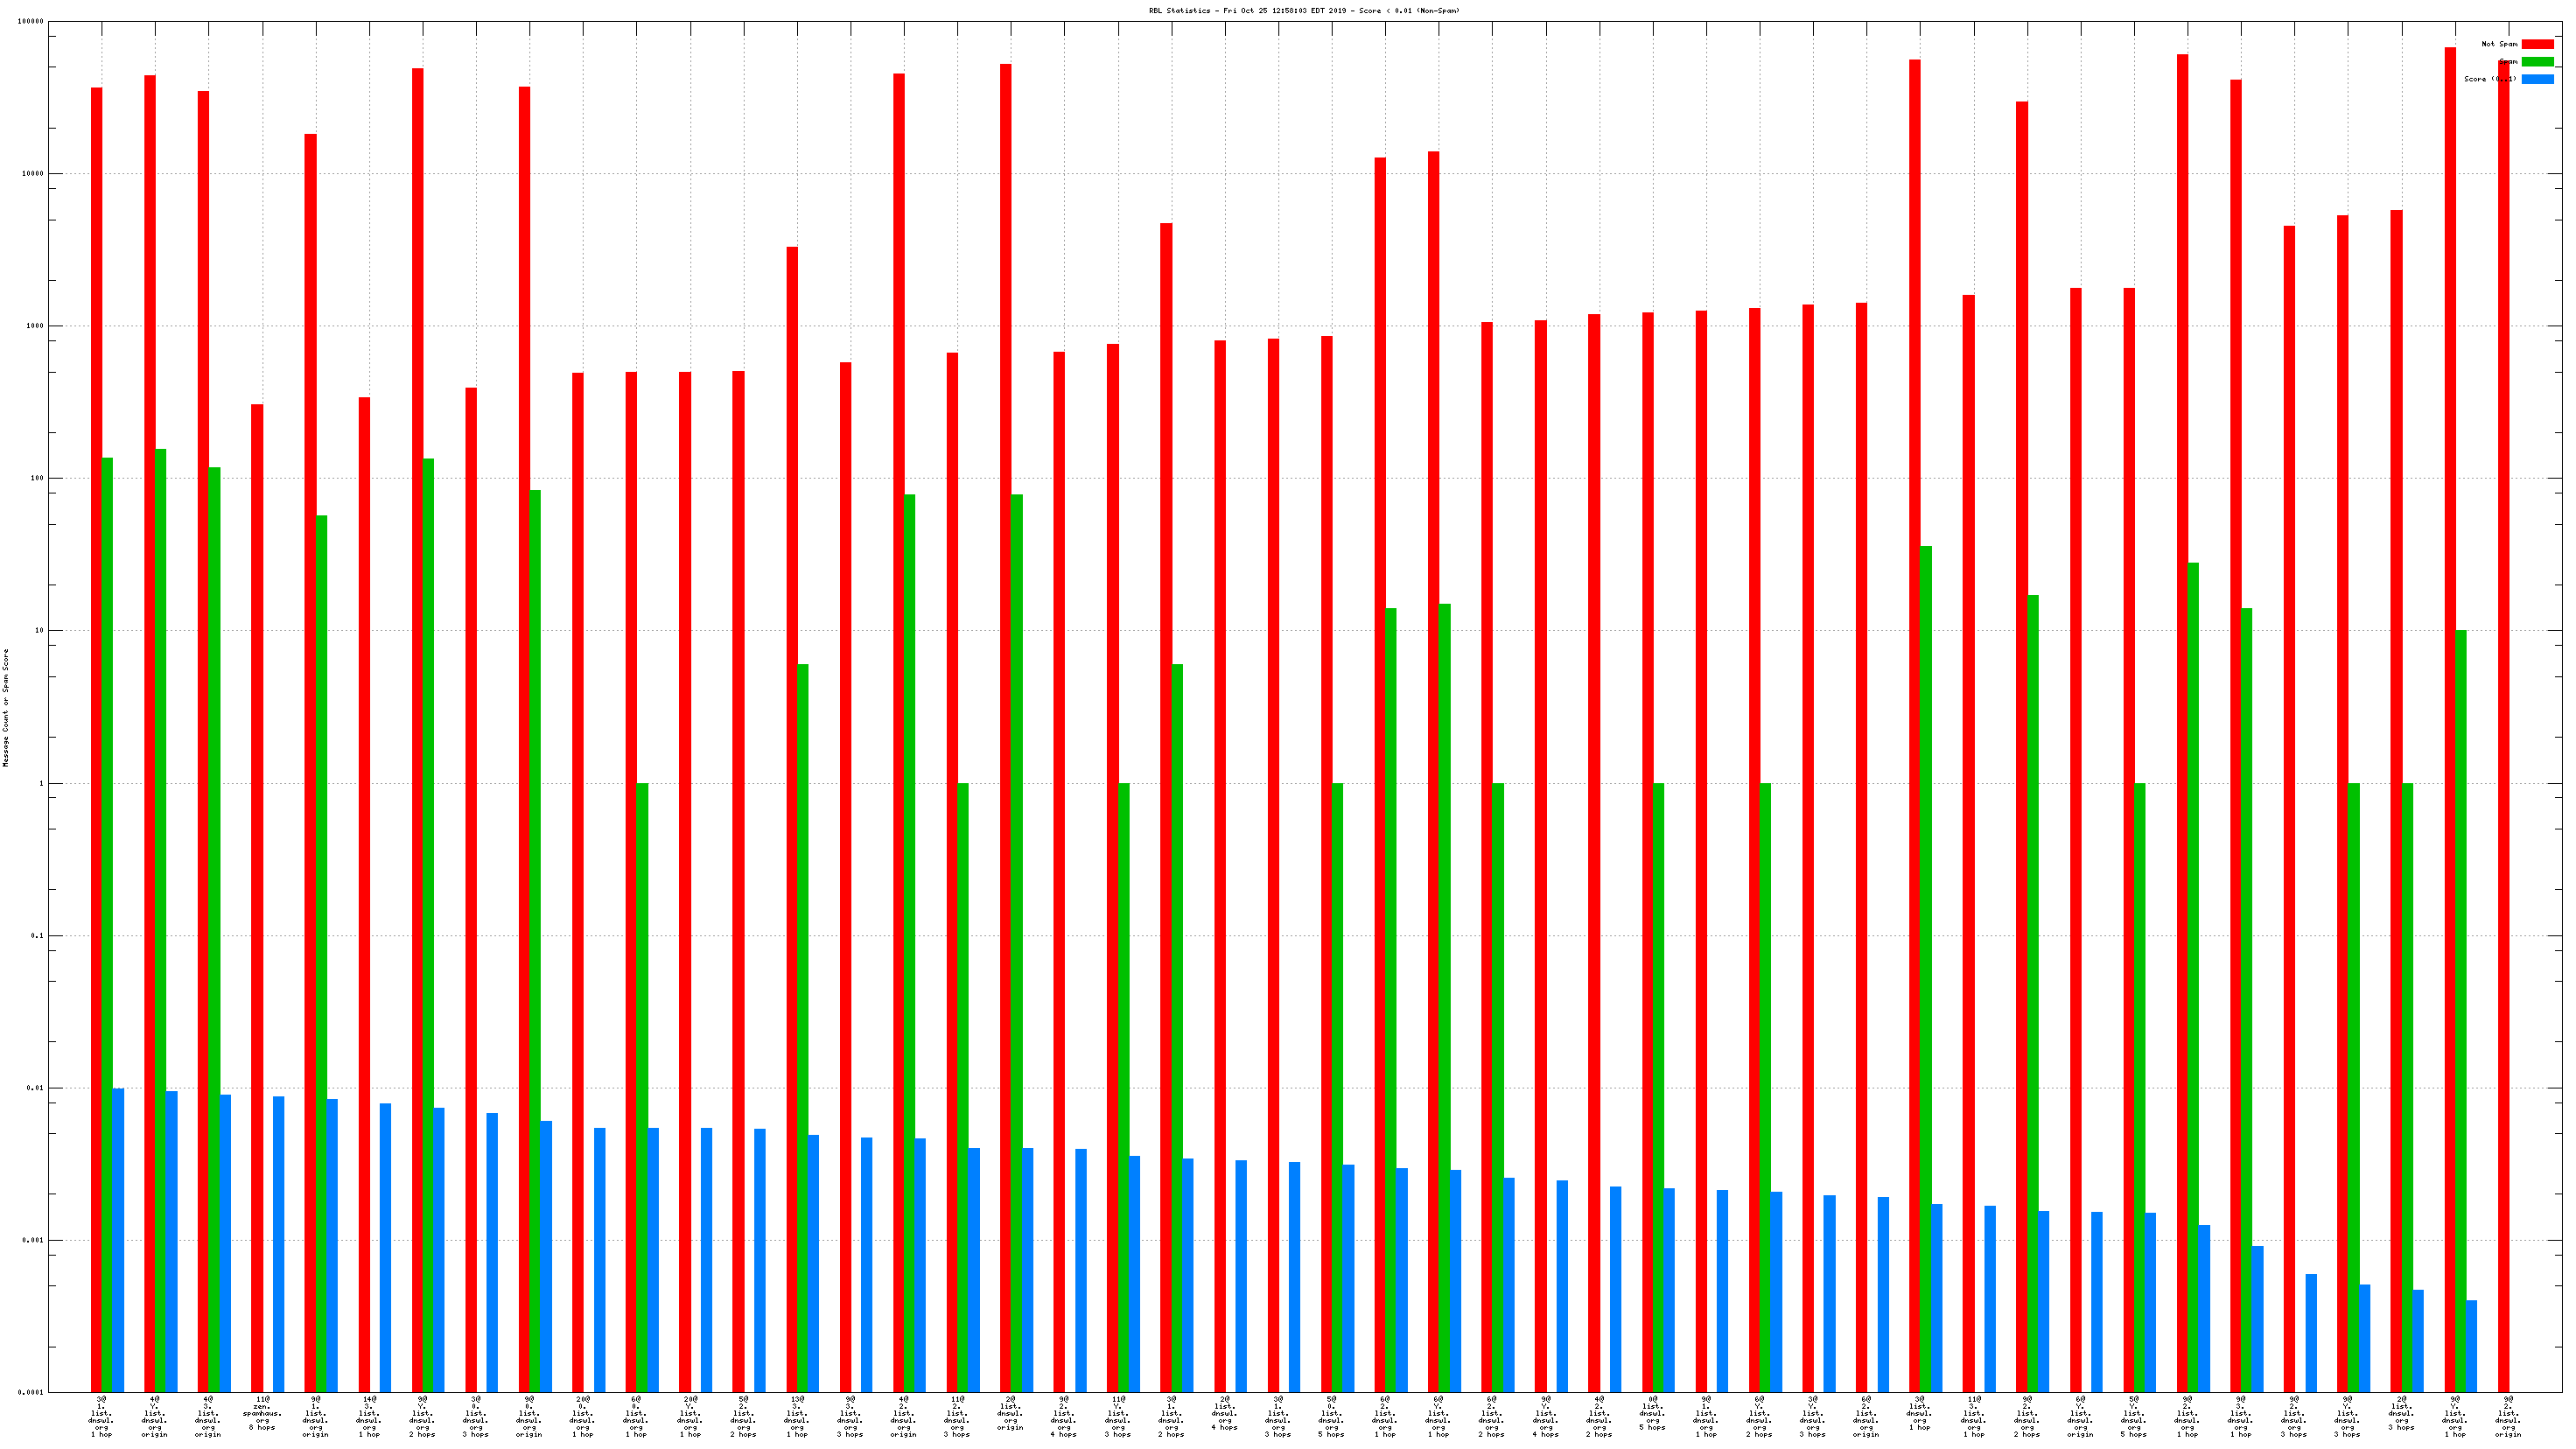This screenshot has height=1449, width=2576.
Task: Click the RBL Statistics chart title
Action: pyautogui.click(x=1304, y=11)
